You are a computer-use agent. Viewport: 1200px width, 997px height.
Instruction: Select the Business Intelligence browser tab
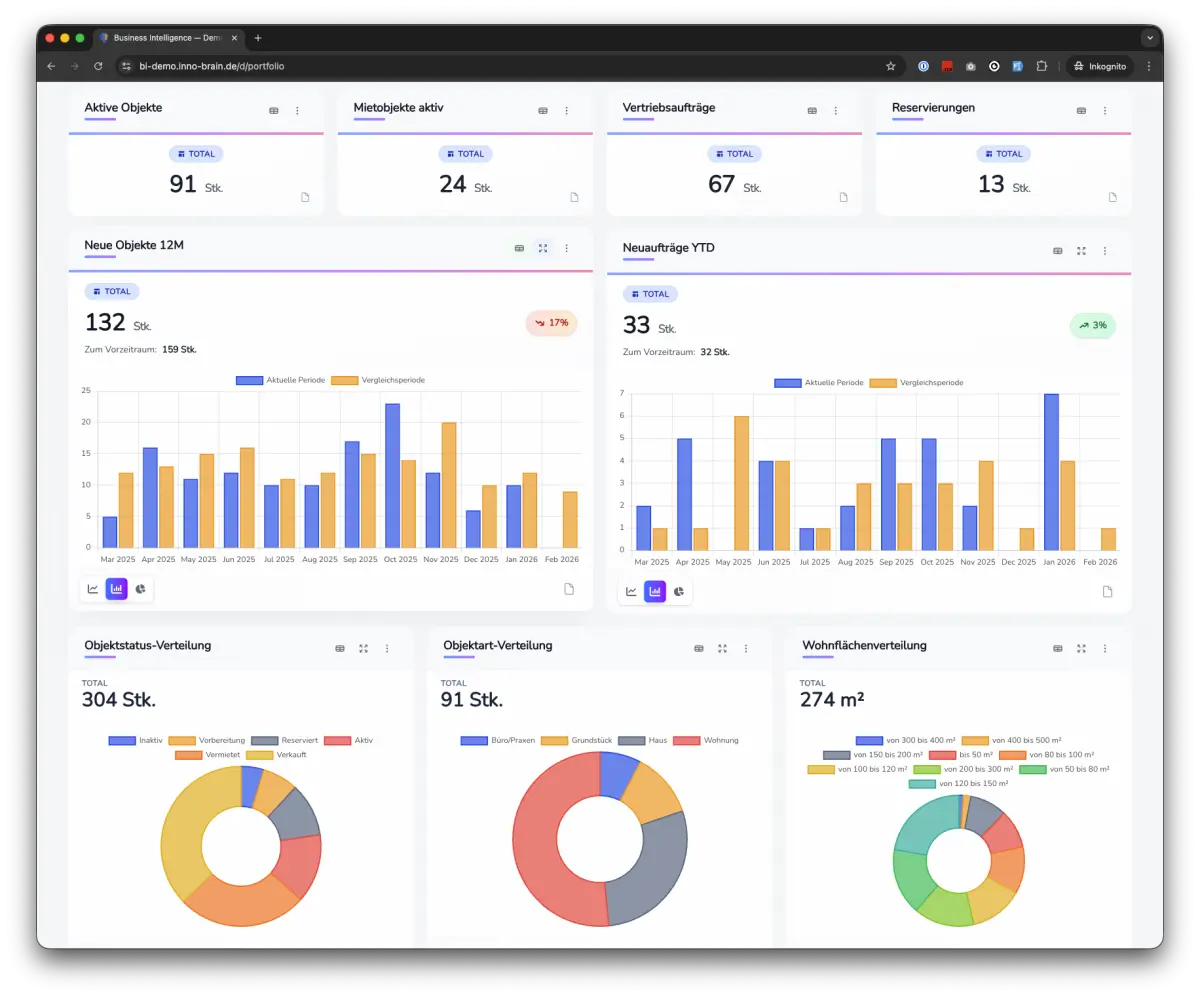168,38
